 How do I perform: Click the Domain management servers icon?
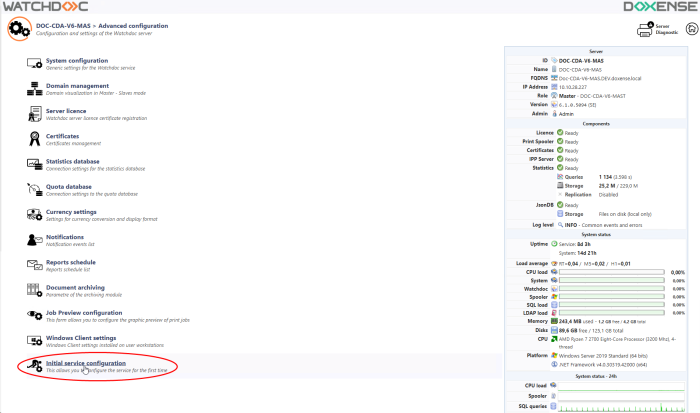click(x=33, y=89)
